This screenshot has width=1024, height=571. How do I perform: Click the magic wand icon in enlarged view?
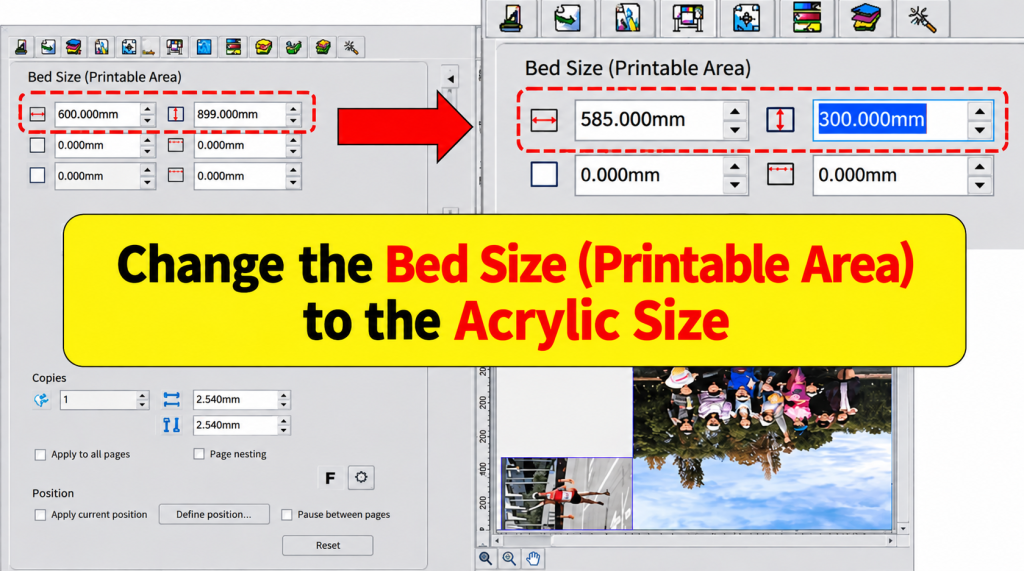click(x=922, y=18)
